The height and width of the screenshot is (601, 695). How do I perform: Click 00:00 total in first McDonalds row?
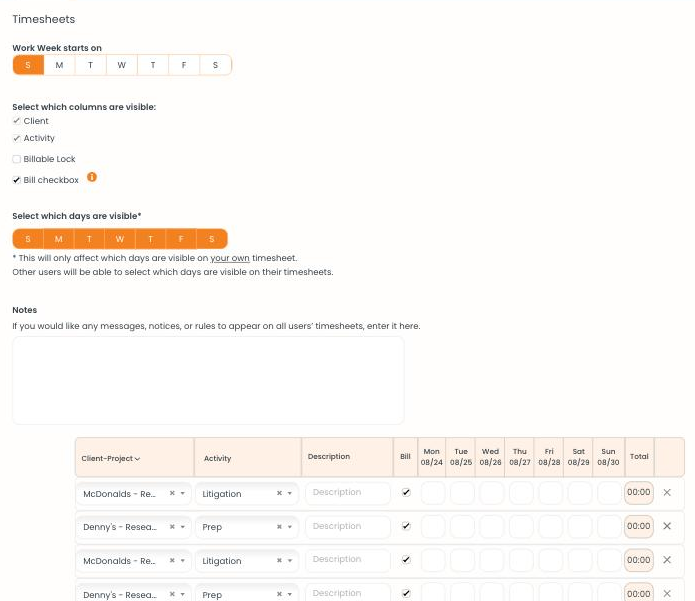pos(639,492)
